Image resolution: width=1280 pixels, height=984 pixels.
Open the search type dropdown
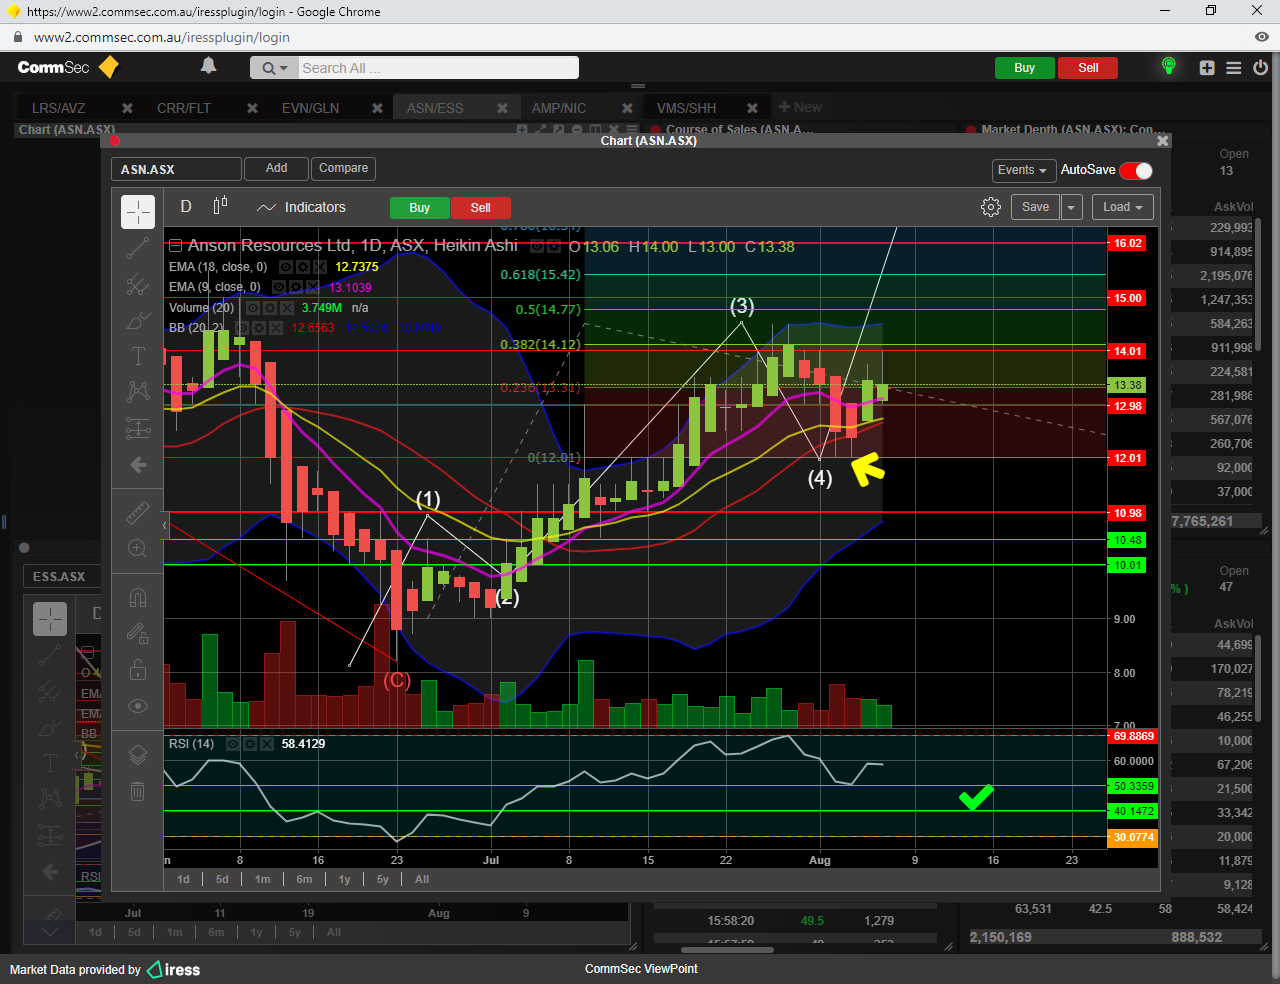[x=274, y=68]
